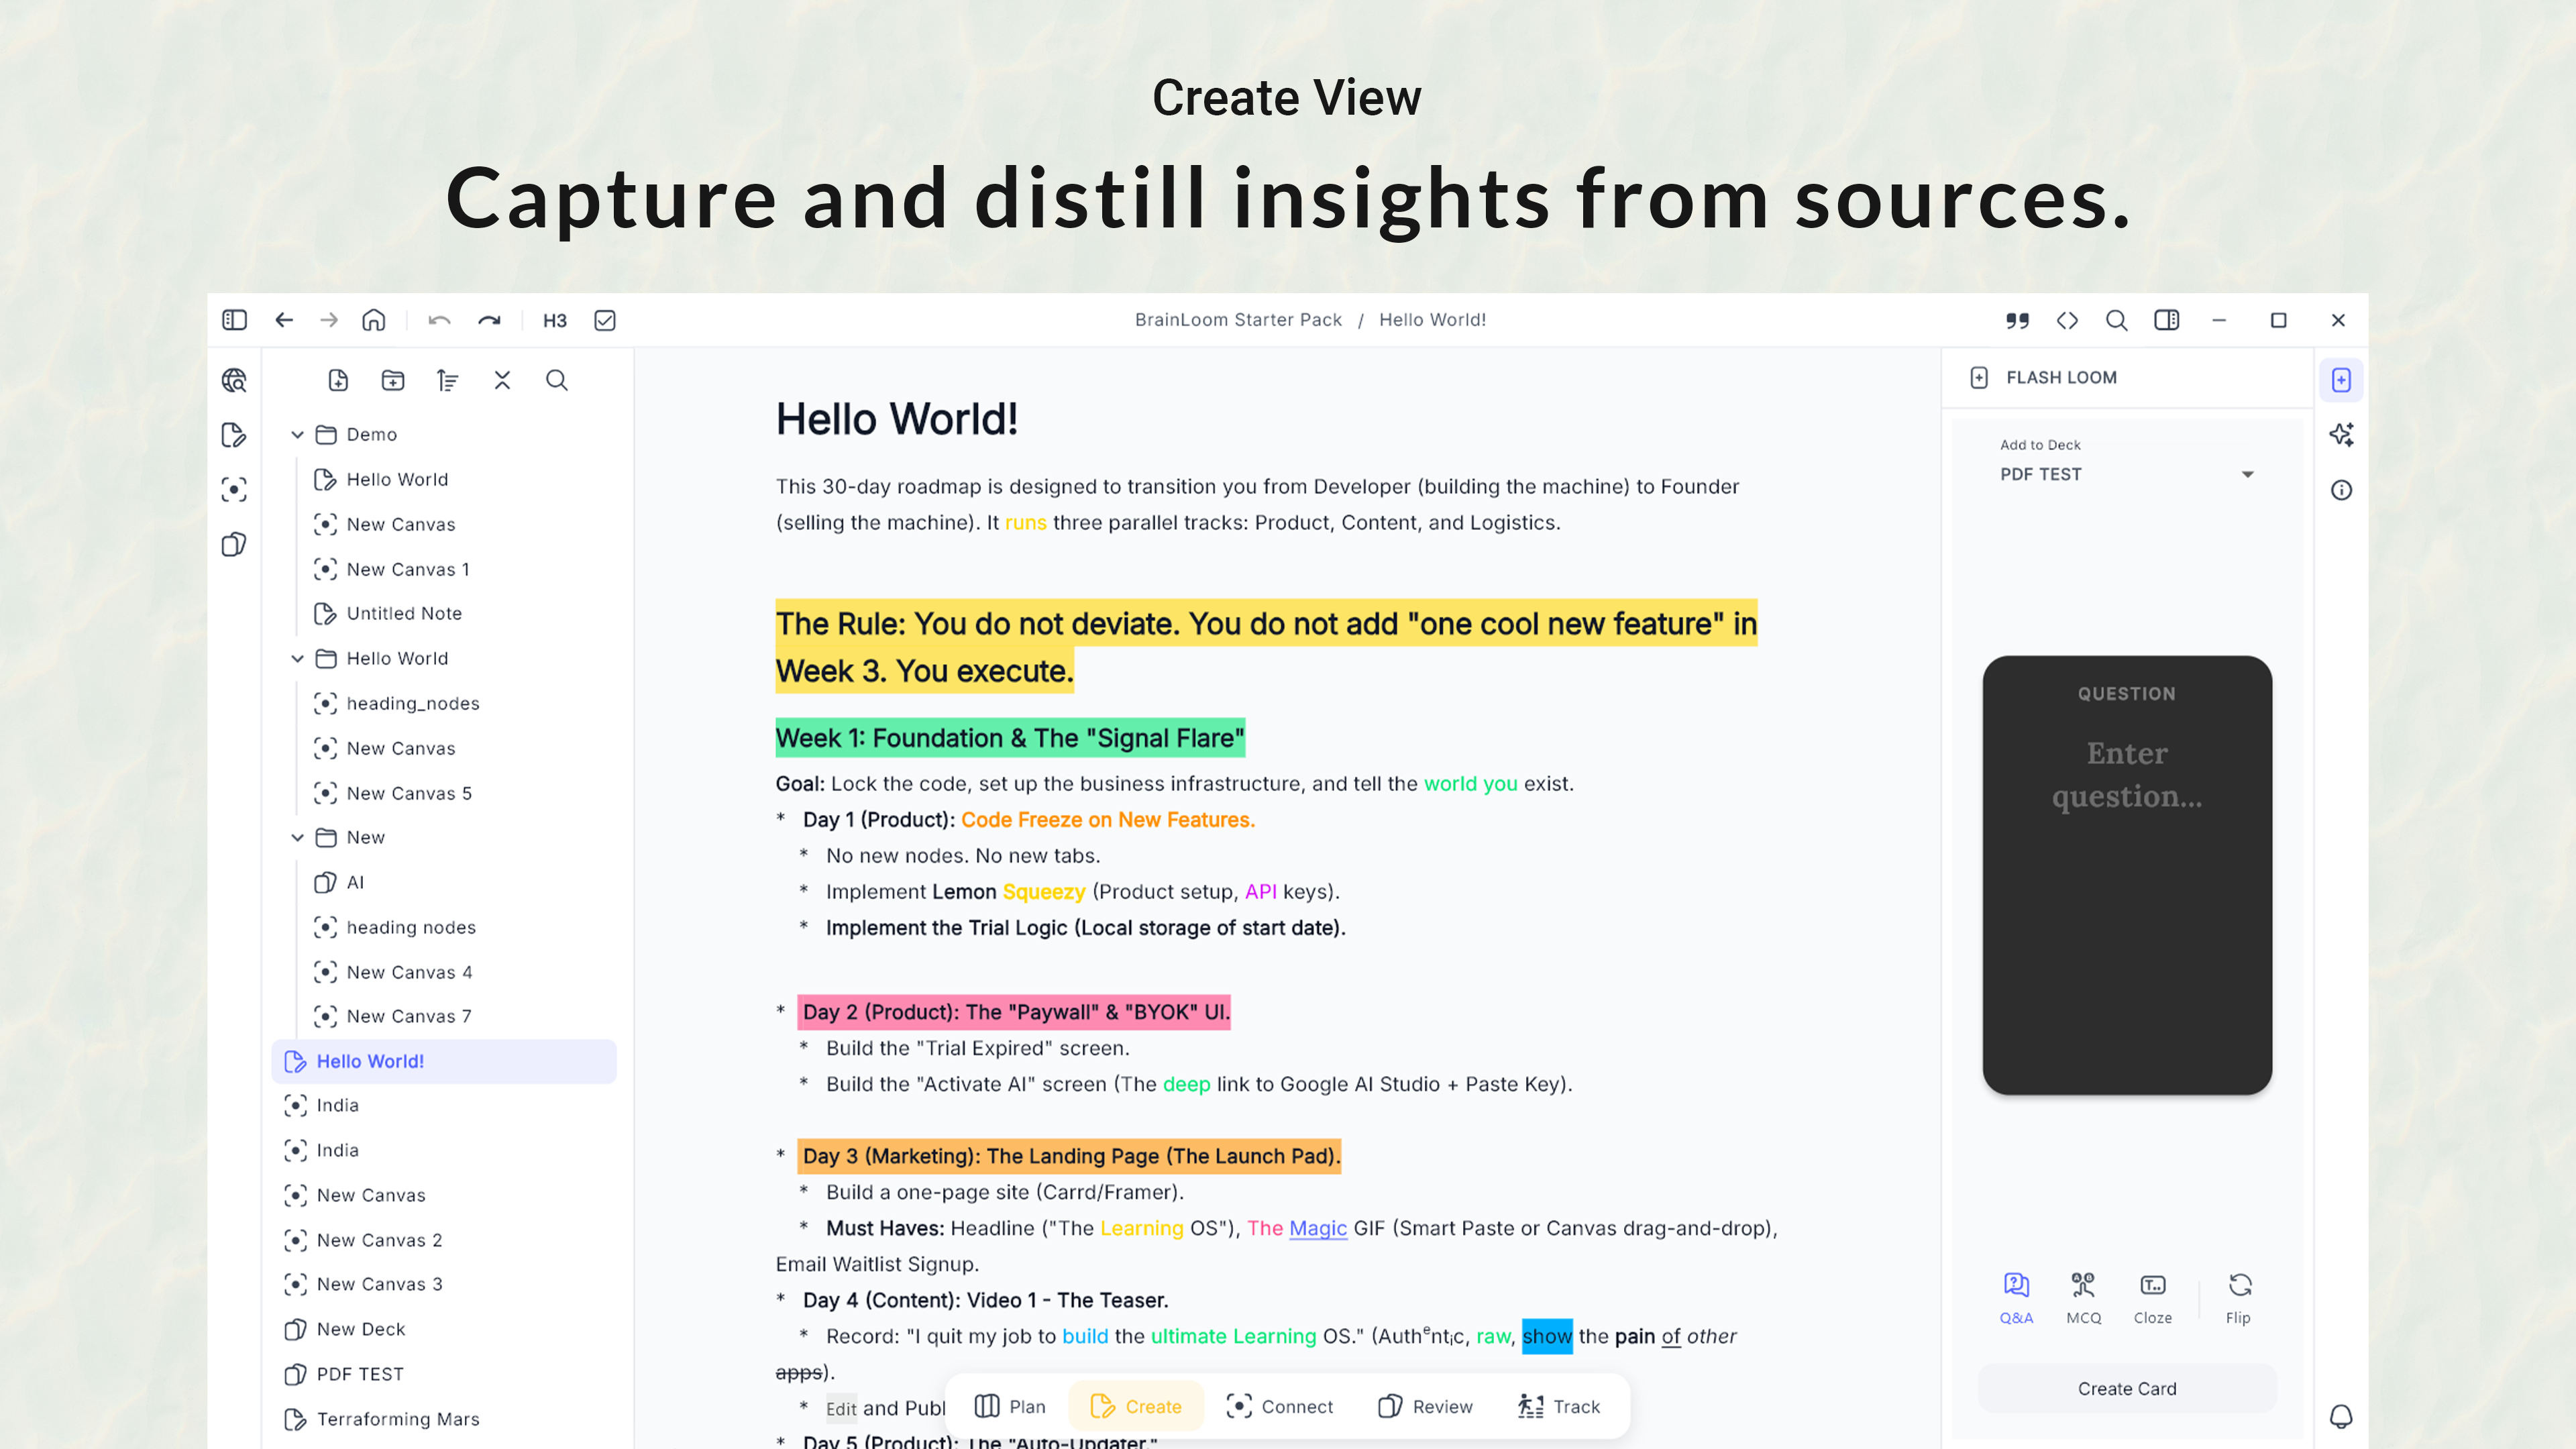Open the AI sparkle assistant in right sidebar
The image size is (2576, 1449).
pyautogui.click(x=2343, y=434)
